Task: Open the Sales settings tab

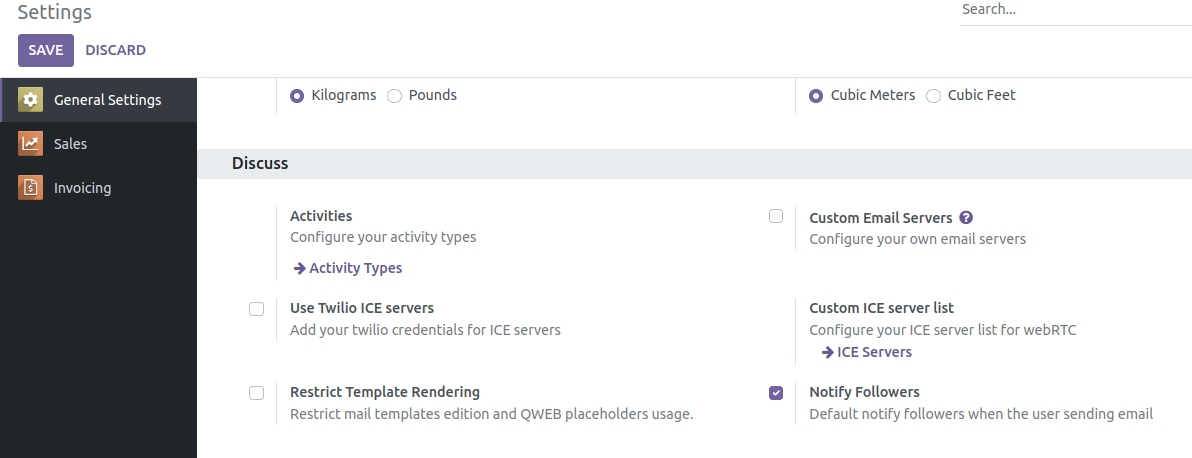Action: 70,144
